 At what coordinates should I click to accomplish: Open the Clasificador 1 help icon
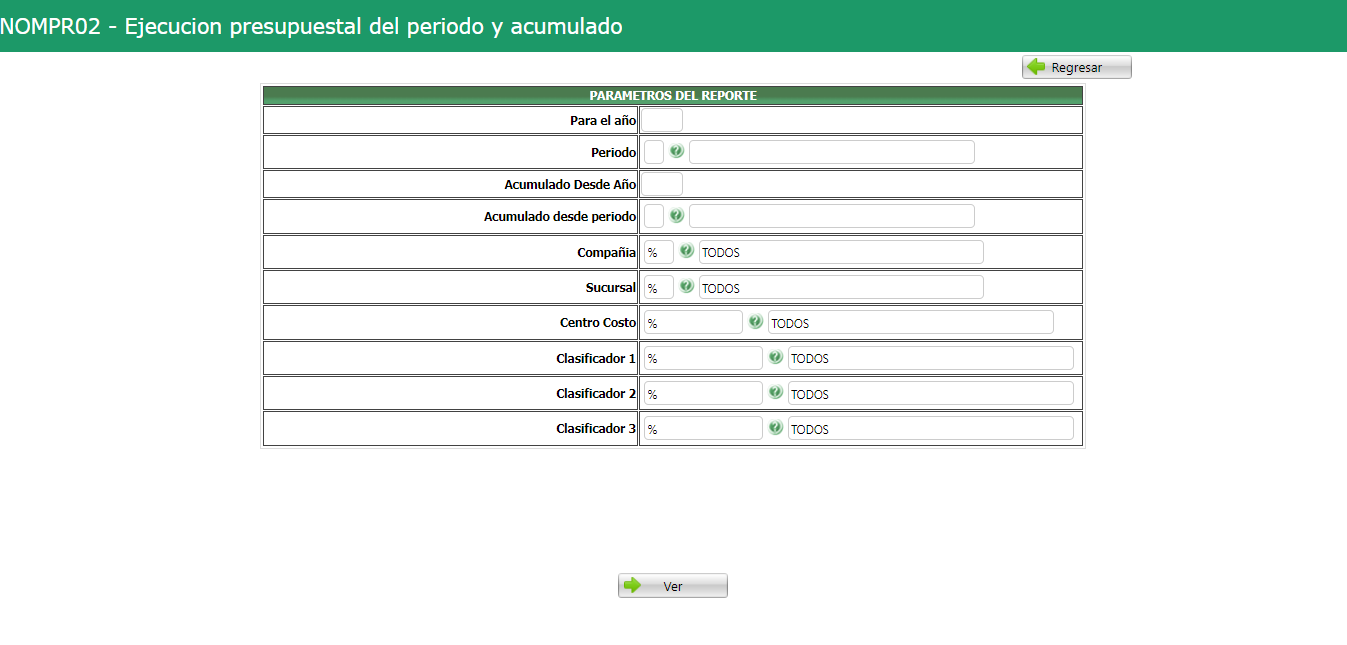[775, 357]
